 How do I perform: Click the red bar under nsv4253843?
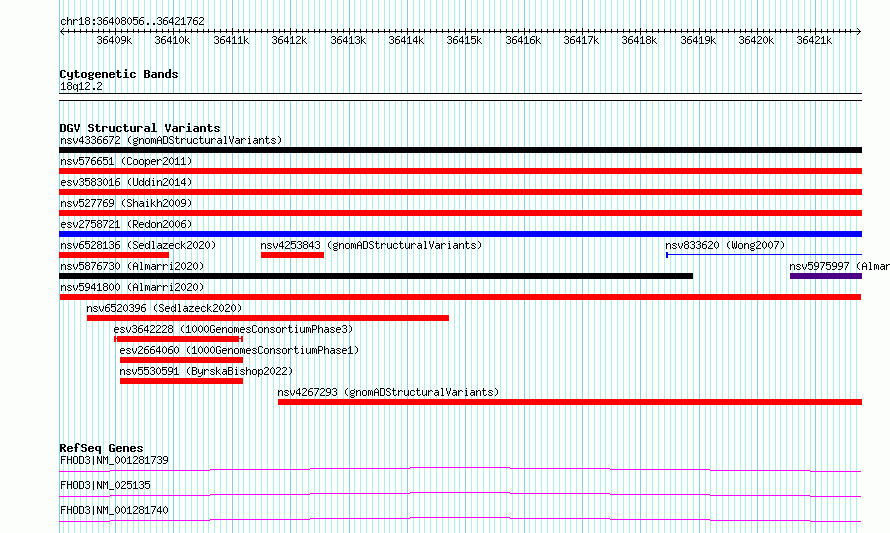click(x=292, y=255)
